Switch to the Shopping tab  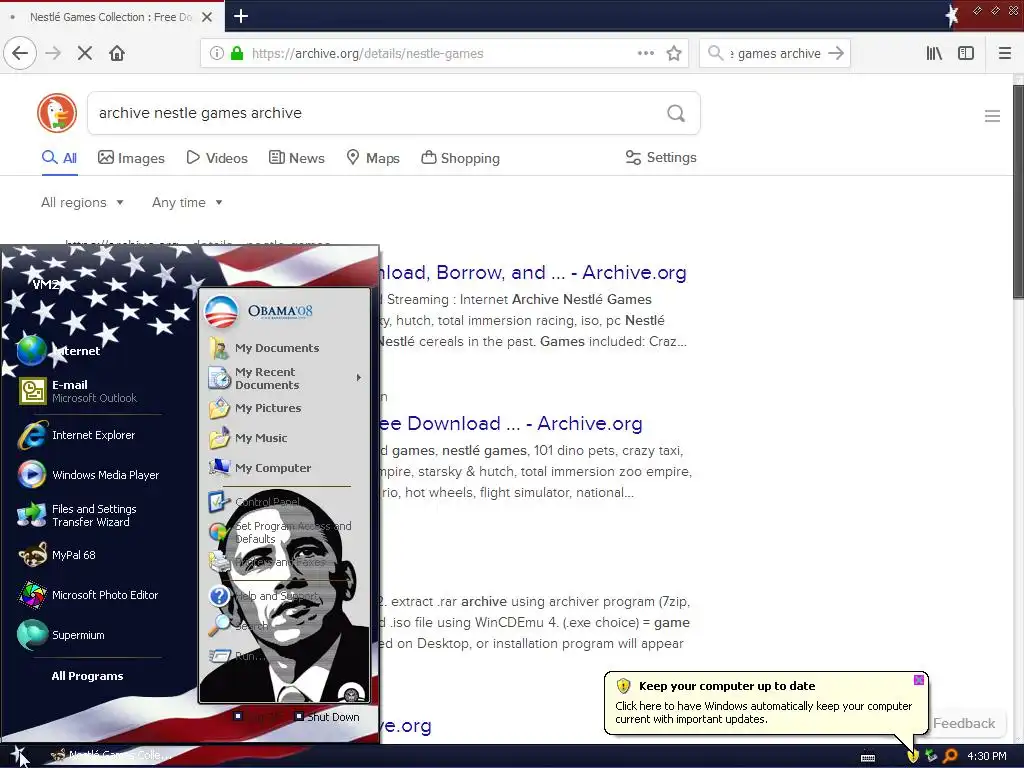coord(460,158)
